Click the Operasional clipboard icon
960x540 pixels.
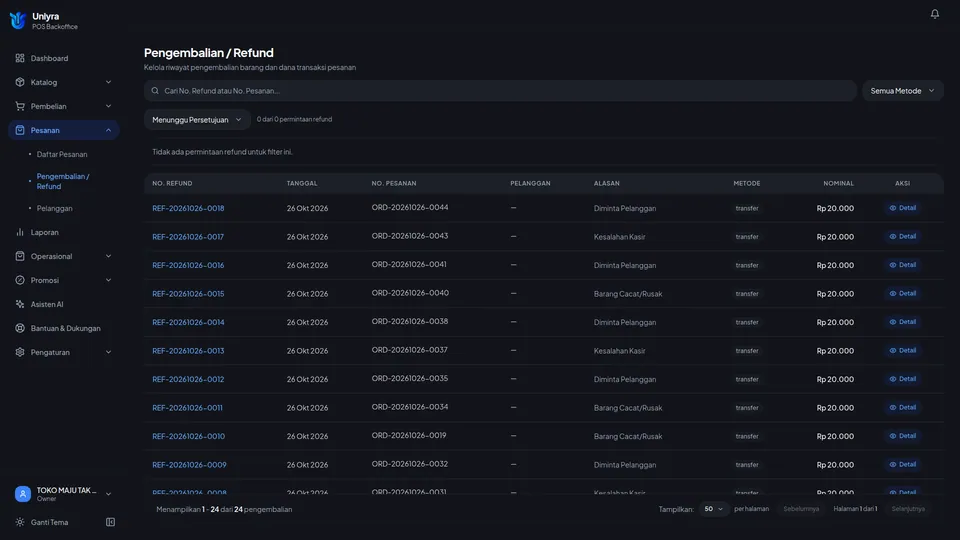pyautogui.click(x=20, y=256)
